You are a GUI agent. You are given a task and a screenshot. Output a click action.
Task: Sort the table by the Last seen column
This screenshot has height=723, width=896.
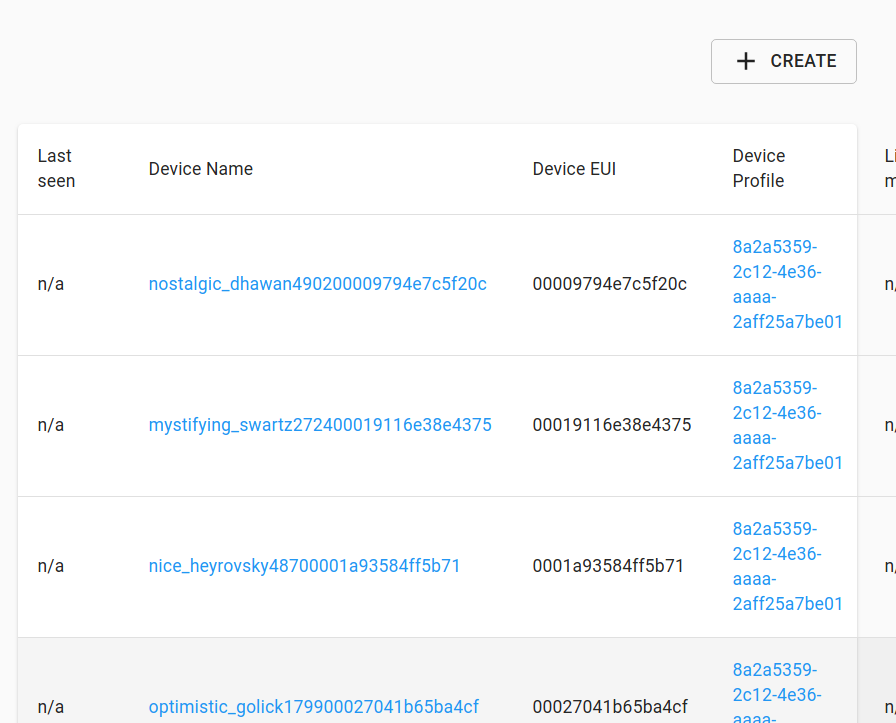tap(52, 168)
